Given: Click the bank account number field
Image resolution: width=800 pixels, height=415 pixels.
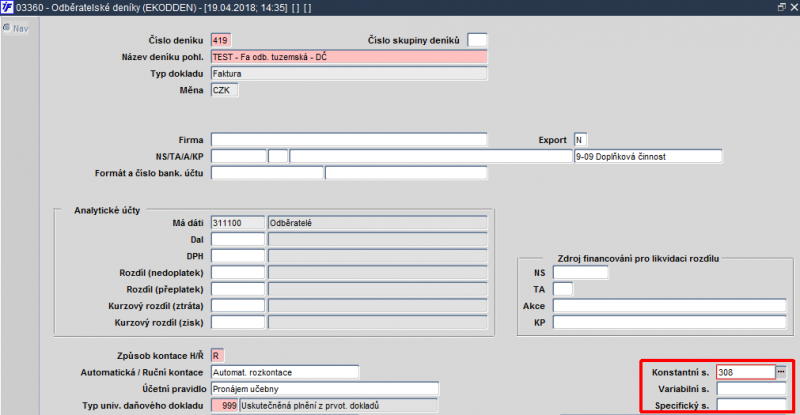Looking at the screenshot, I should (x=406, y=173).
